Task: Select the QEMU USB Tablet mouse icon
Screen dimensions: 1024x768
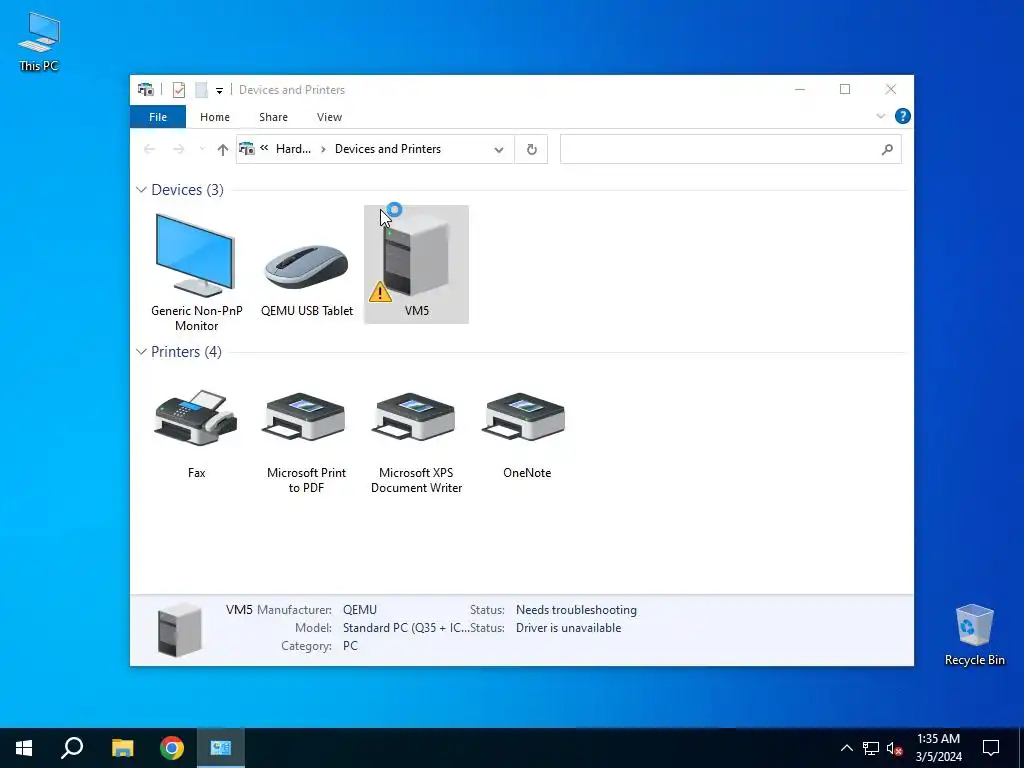Action: pyautogui.click(x=306, y=266)
